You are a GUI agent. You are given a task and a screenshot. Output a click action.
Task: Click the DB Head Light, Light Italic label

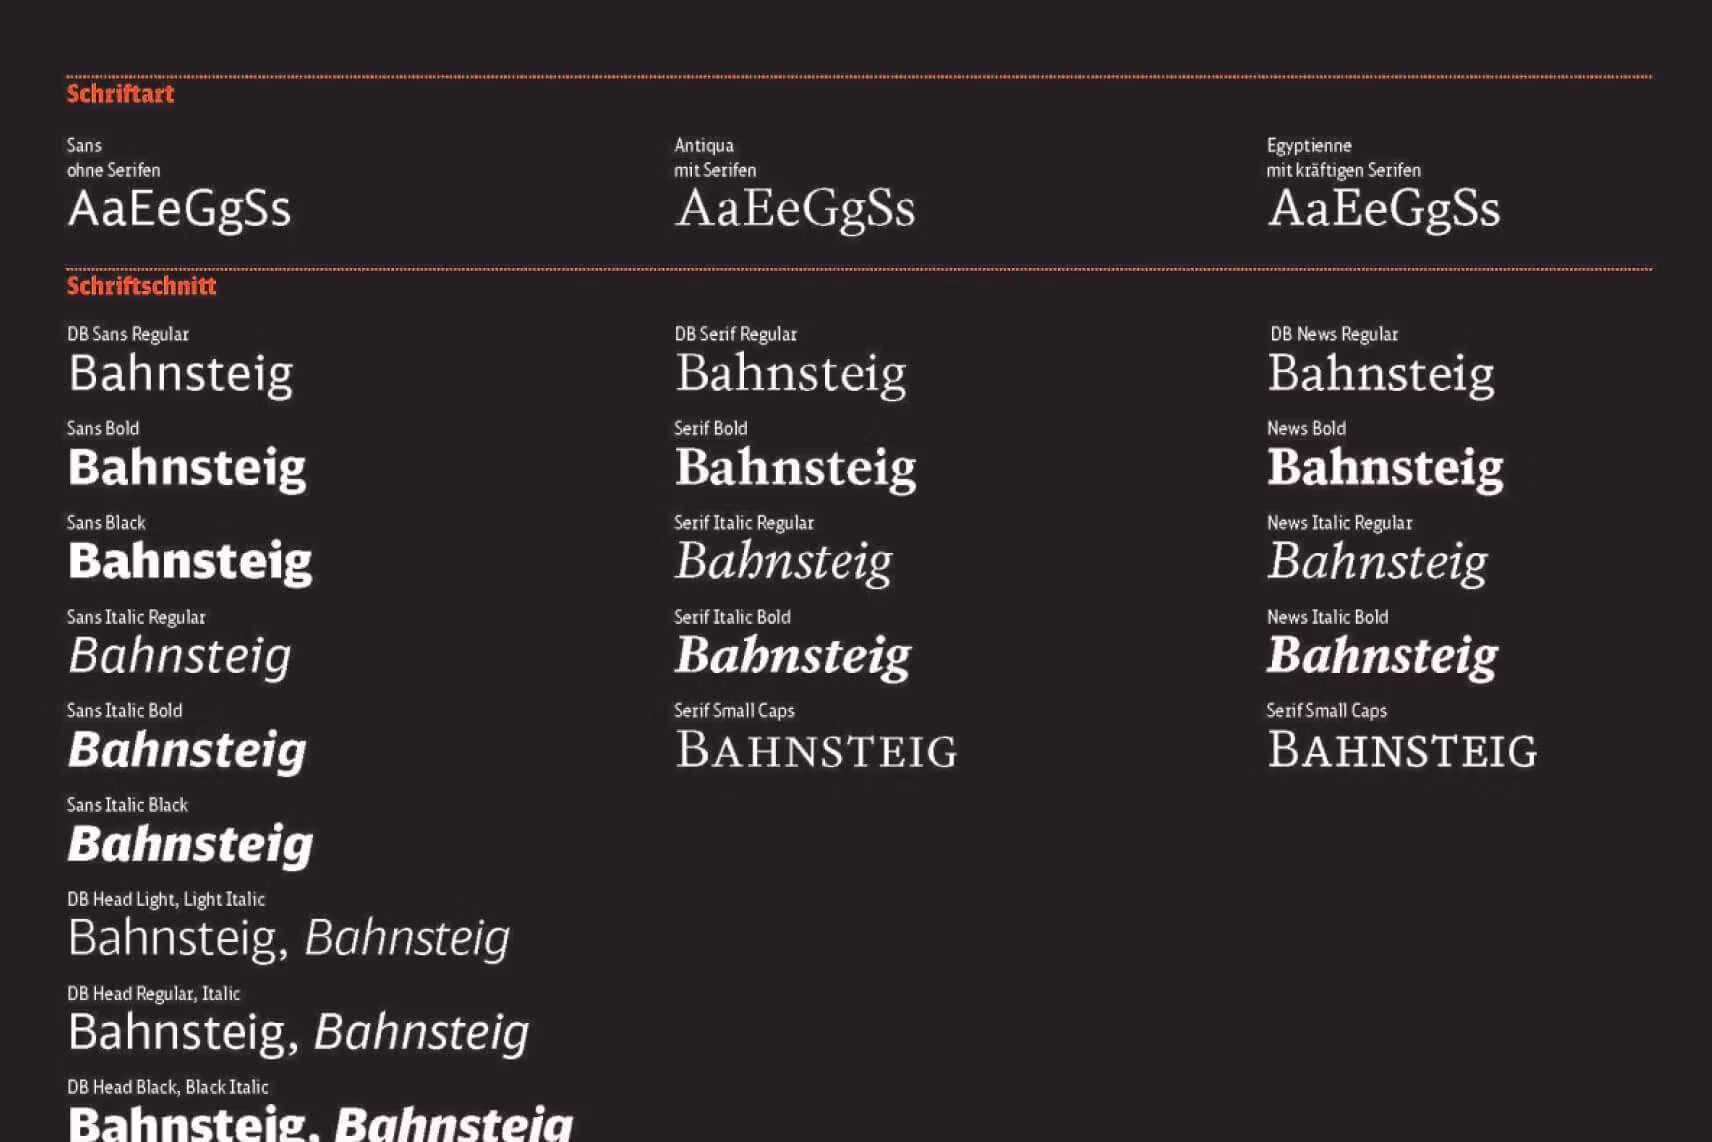tap(166, 899)
